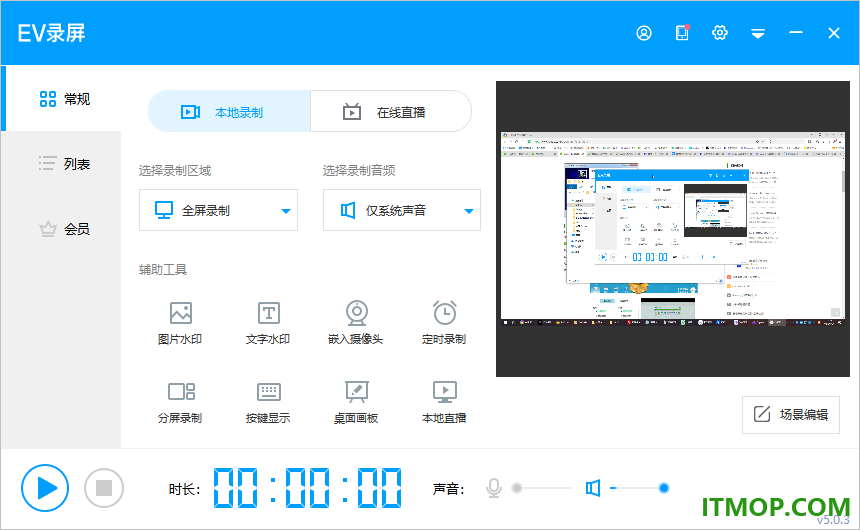Open the 按键显示 keystroke display tool
This screenshot has width=860, height=530.
pyautogui.click(x=268, y=402)
